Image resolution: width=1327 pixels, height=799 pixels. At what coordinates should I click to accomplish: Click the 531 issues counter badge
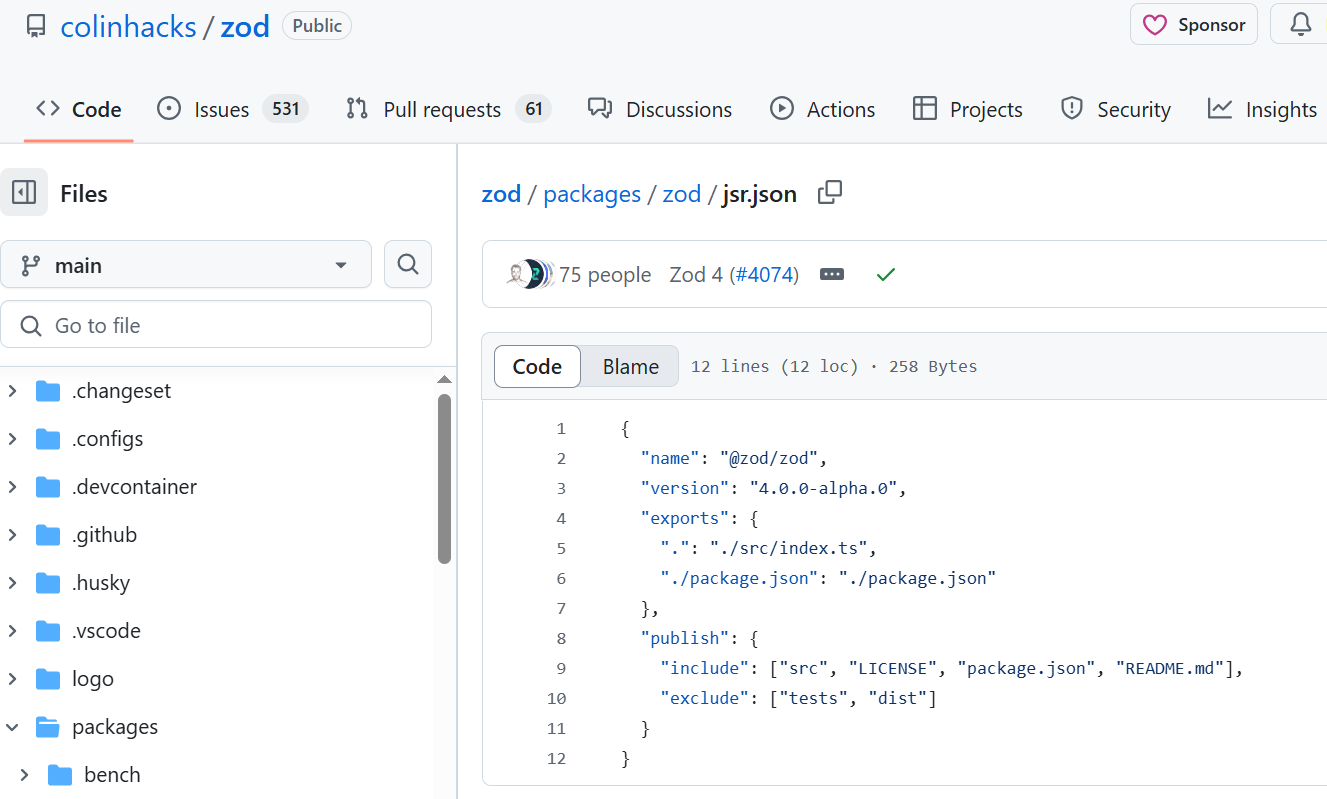(x=285, y=109)
